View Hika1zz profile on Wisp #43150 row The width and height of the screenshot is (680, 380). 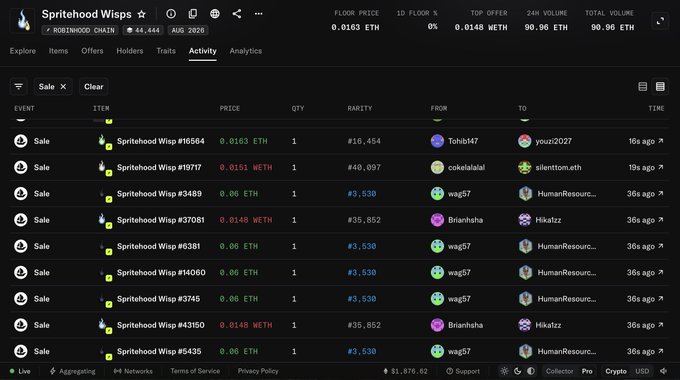(539, 325)
